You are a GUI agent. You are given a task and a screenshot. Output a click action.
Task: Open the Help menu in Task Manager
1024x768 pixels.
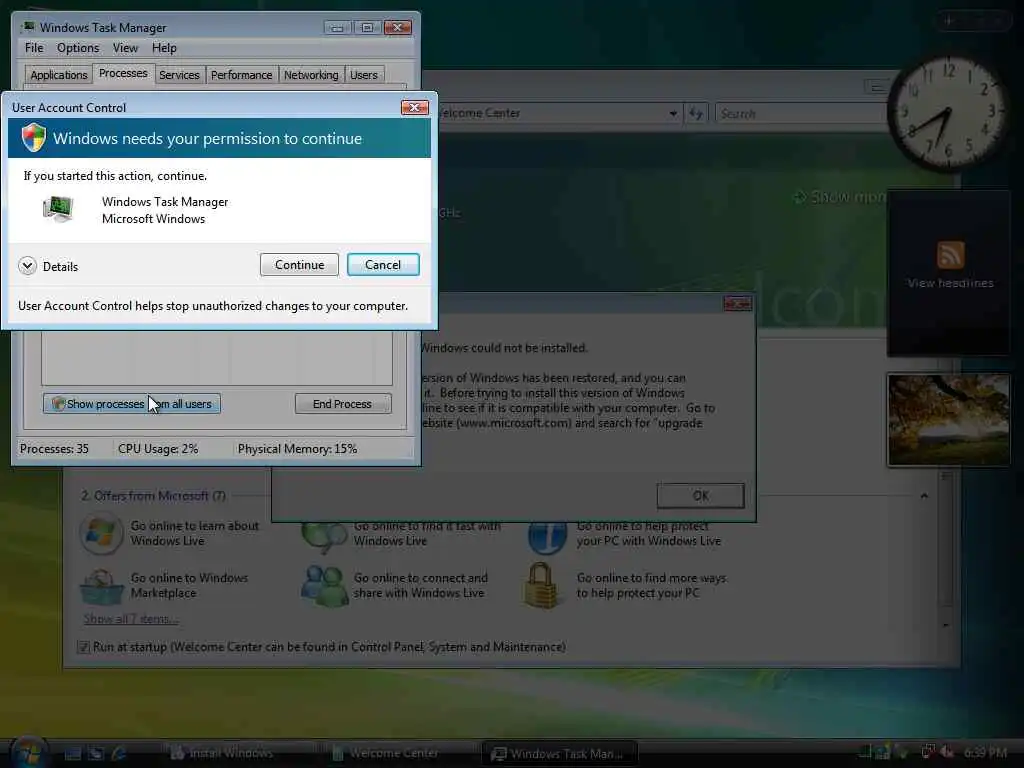pos(164,48)
